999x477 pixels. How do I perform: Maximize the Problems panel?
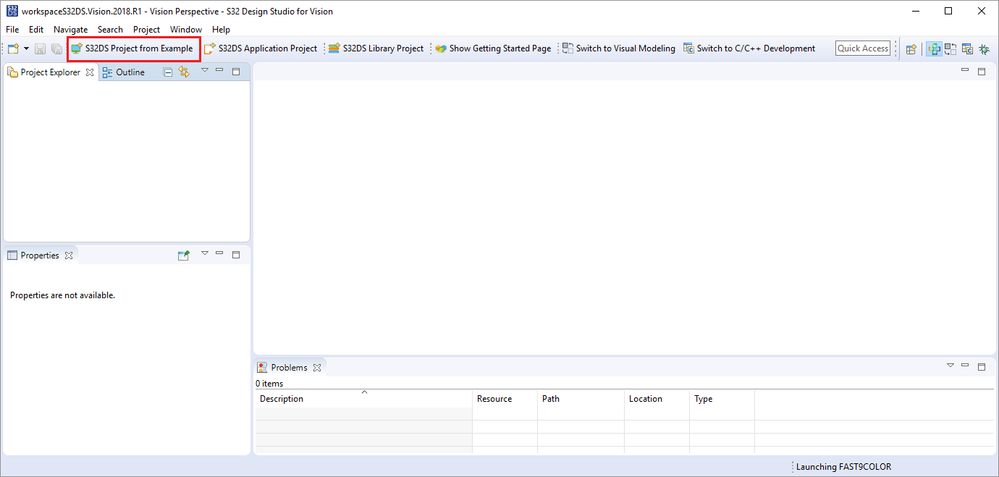[982, 367]
